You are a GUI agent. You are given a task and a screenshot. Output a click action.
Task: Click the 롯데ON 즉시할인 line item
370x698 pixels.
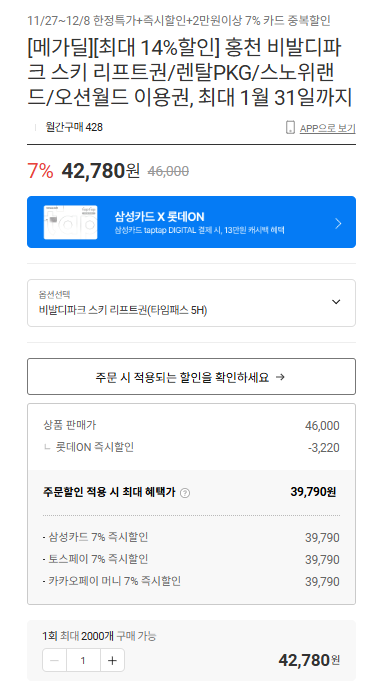[x=191, y=447]
